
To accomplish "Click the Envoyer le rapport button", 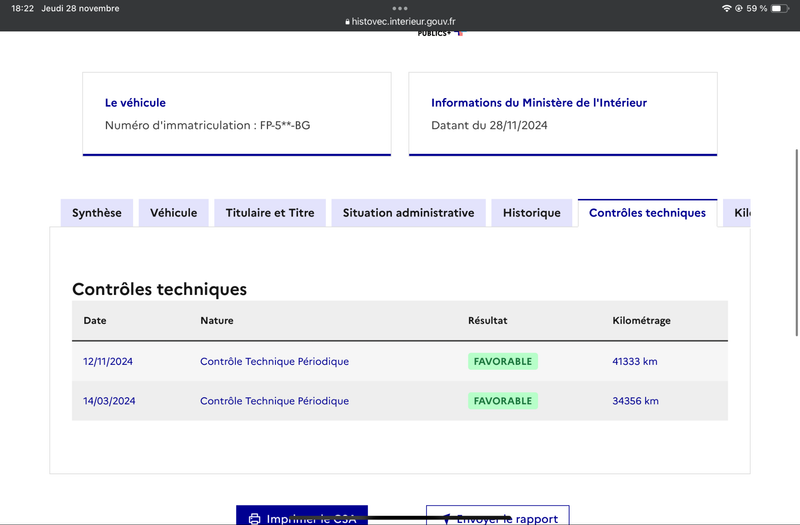I will pyautogui.click(x=497, y=515).
